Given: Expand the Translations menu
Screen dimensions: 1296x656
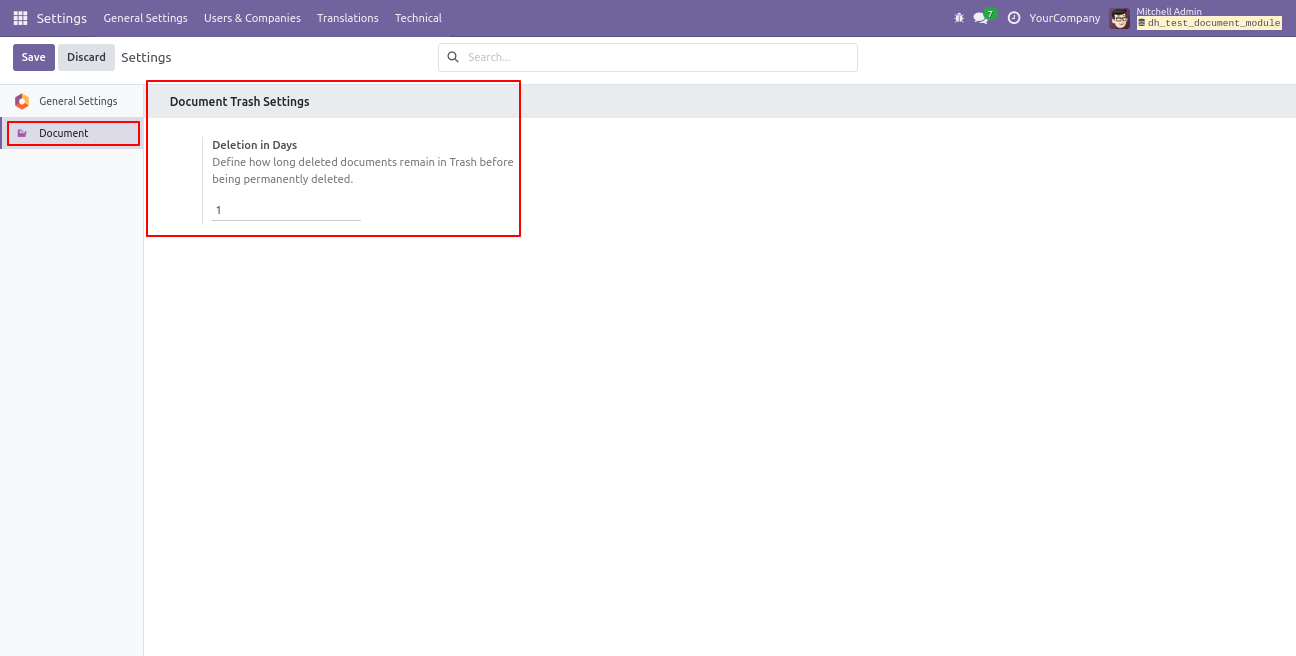Looking at the screenshot, I should (347, 18).
